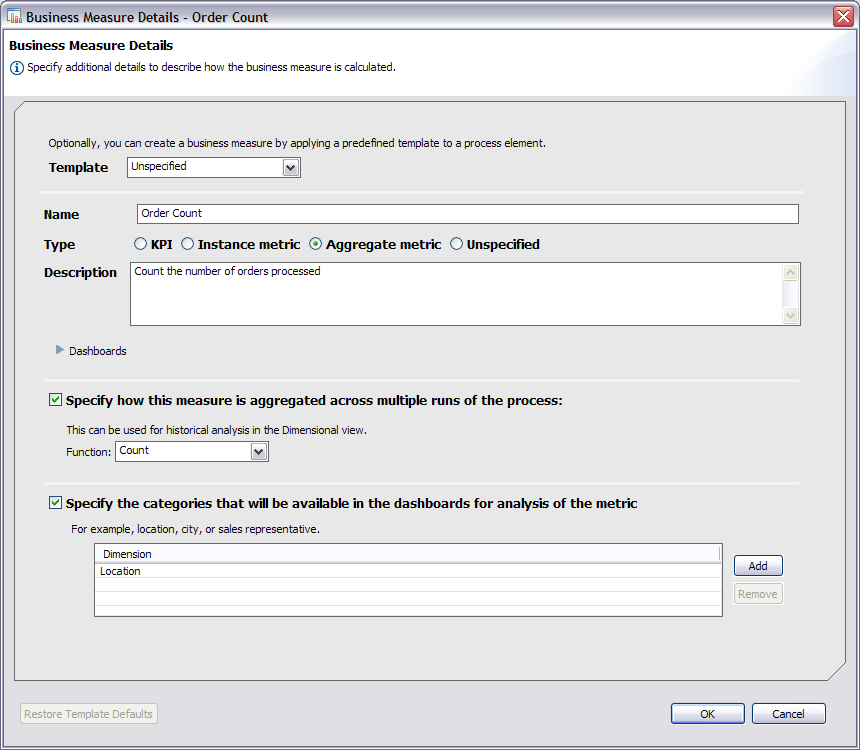Select the Location dimension row
Image resolution: width=860 pixels, height=750 pixels.
[x=408, y=571]
